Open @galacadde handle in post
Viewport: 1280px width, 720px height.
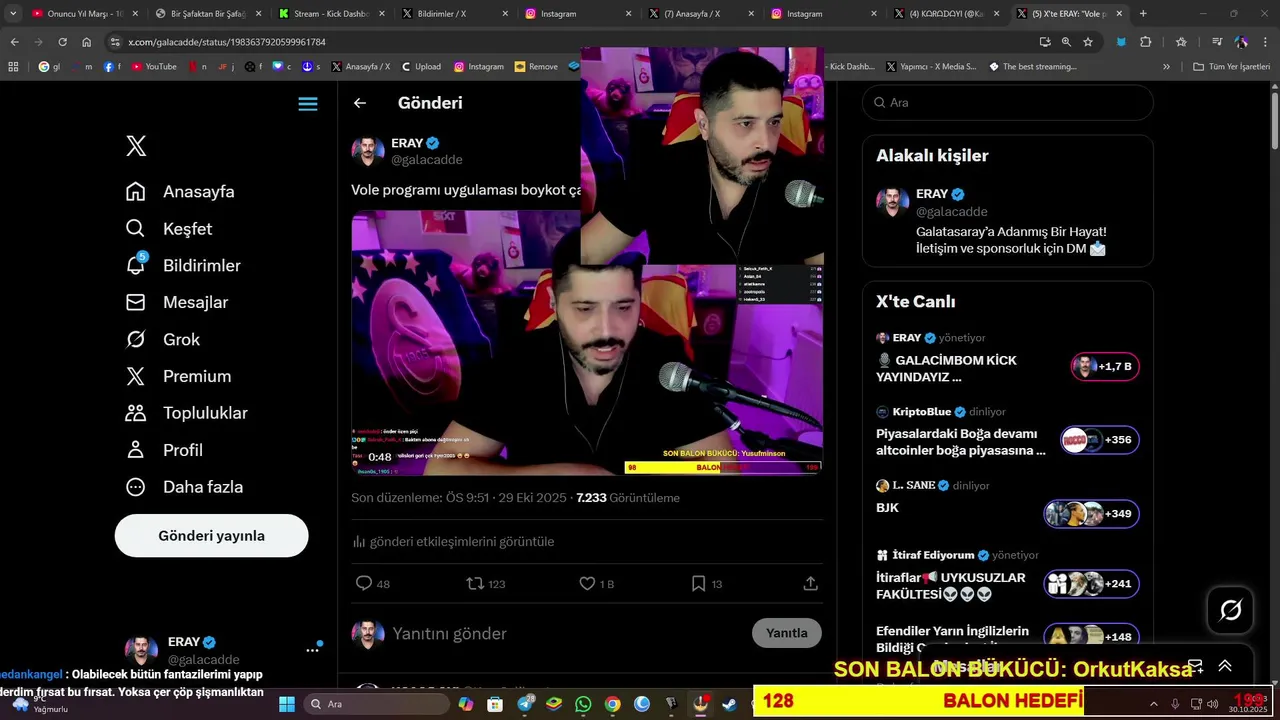pos(427,160)
